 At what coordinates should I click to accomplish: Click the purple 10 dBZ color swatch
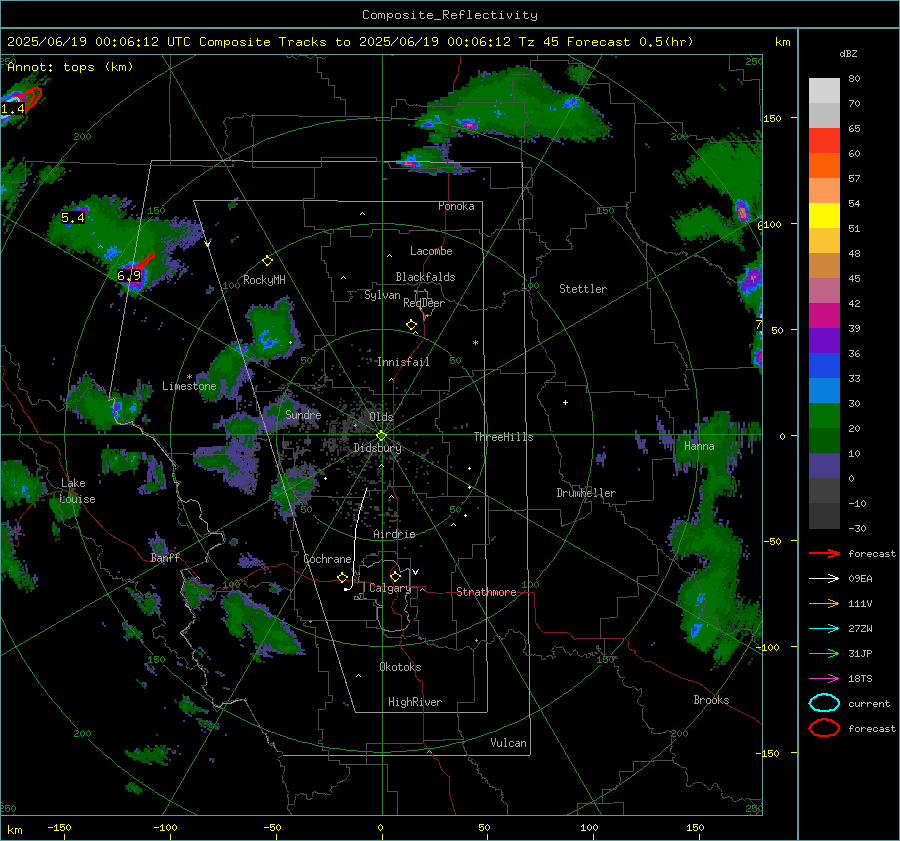[x=824, y=466]
